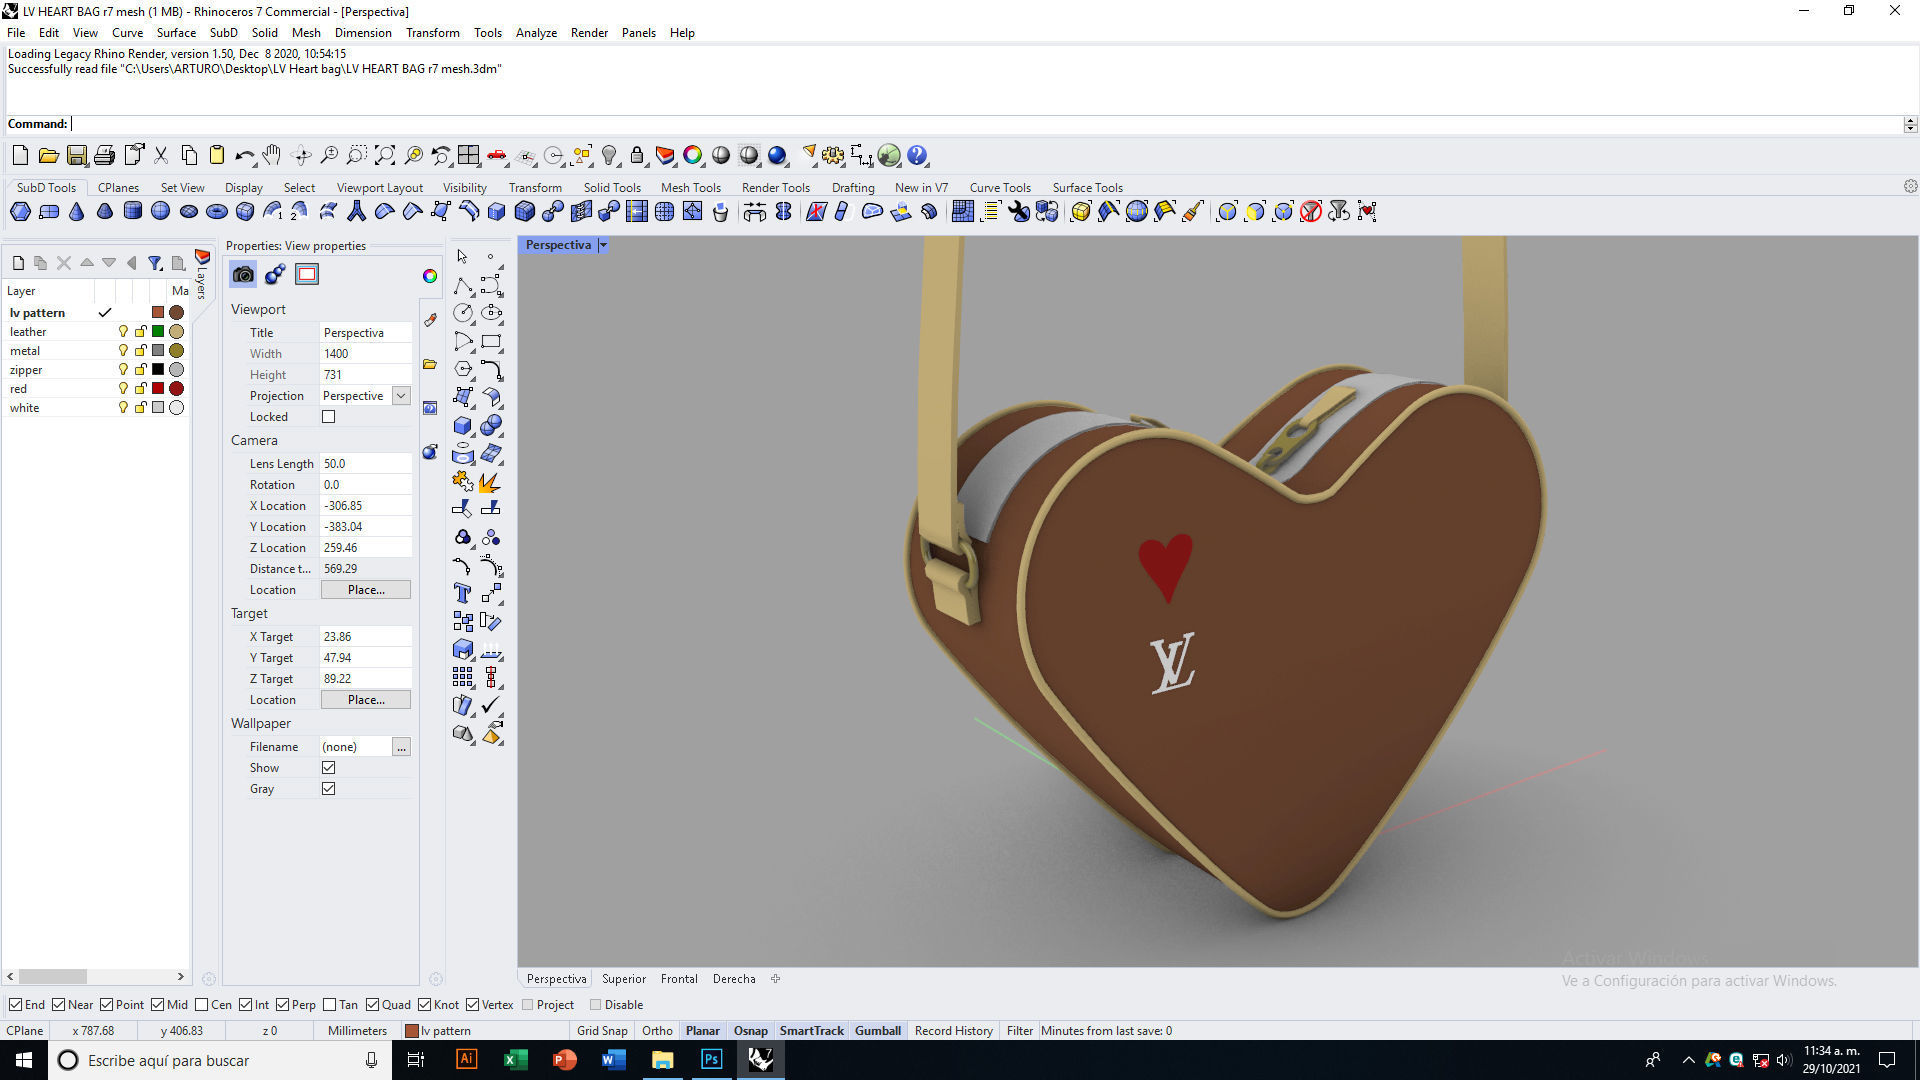
Task: Uncheck the wallpaper Gray checkbox
Action: (328, 789)
